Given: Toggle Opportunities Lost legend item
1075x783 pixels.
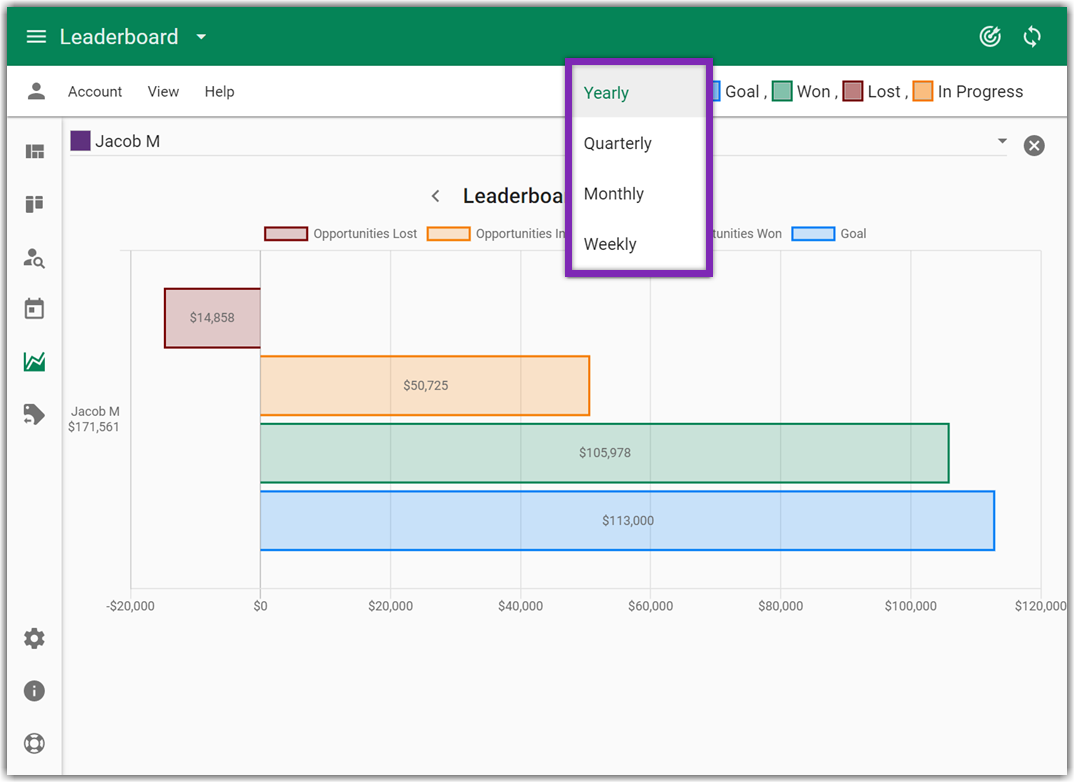Looking at the screenshot, I should click(341, 234).
